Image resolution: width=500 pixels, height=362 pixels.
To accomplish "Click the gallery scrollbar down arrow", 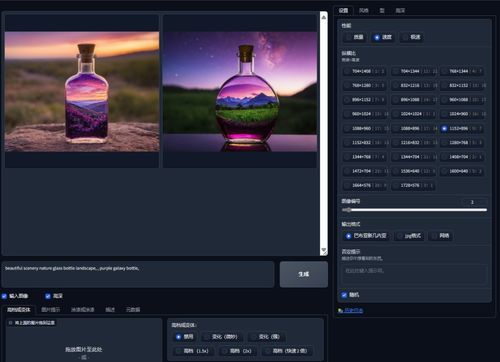I will [324, 250].
